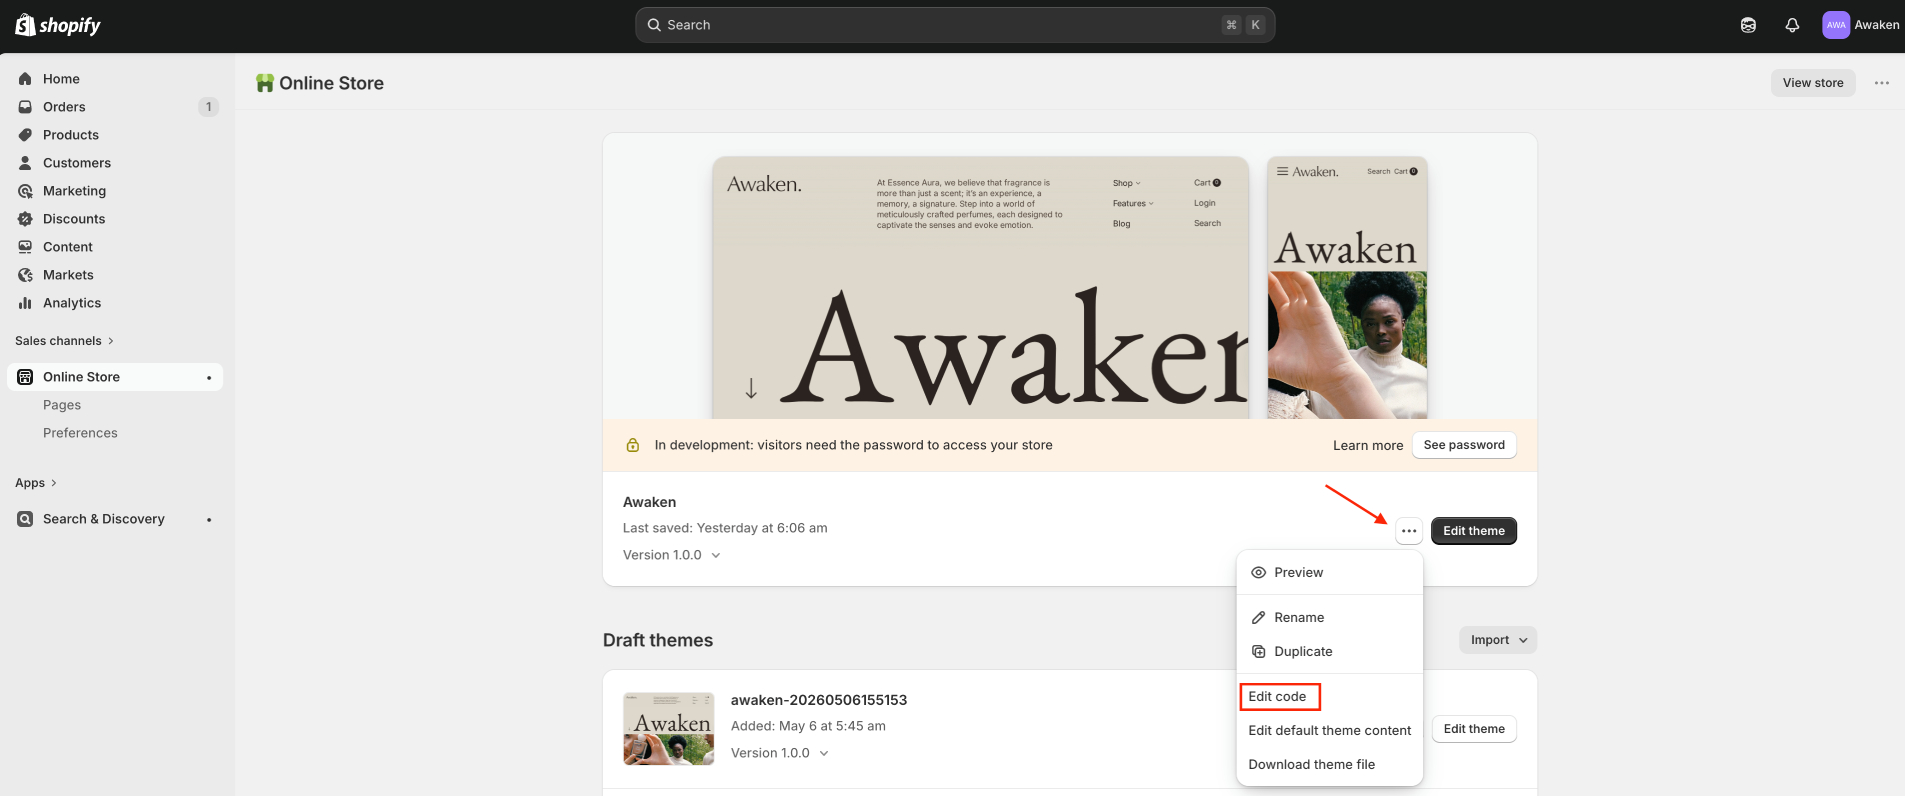Image resolution: width=1905 pixels, height=796 pixels.
Task: Open the Discounts badge icon
Action: [25, 219]
